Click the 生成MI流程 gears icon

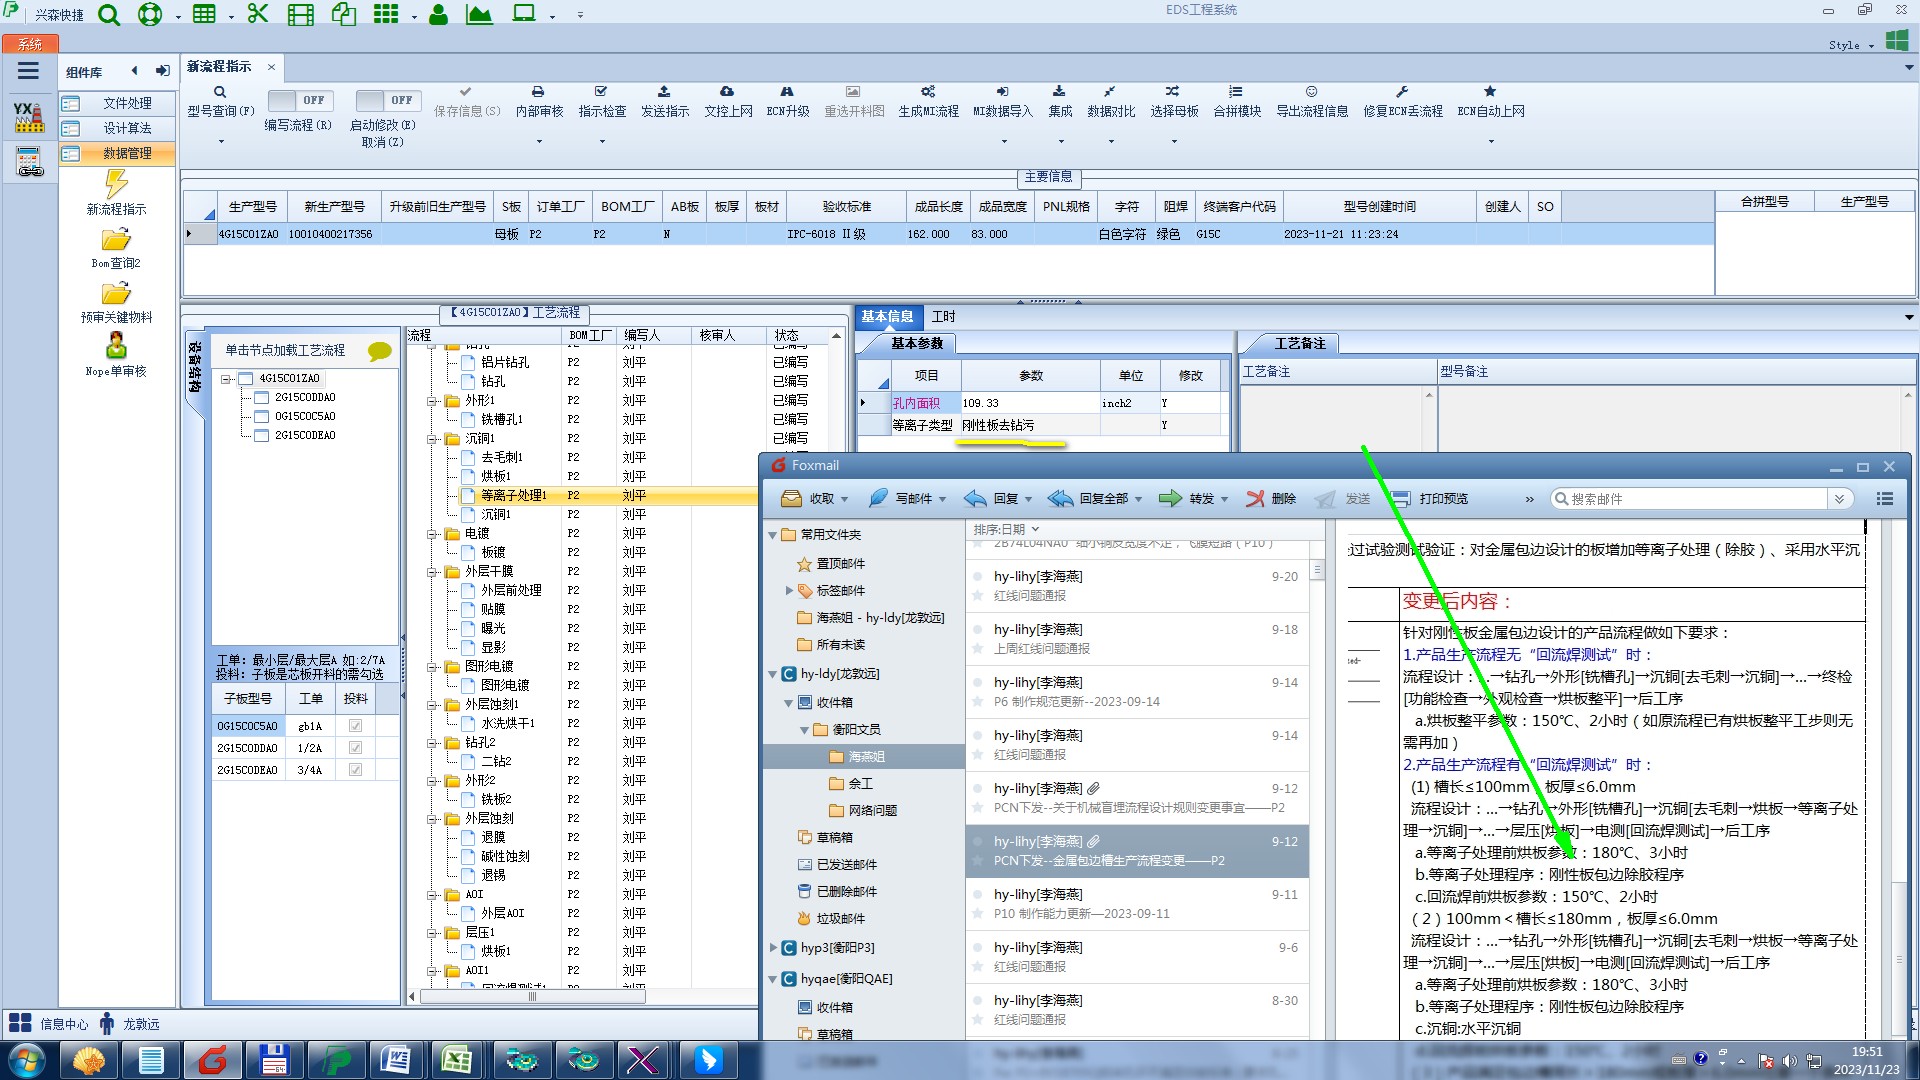[928, 92]
